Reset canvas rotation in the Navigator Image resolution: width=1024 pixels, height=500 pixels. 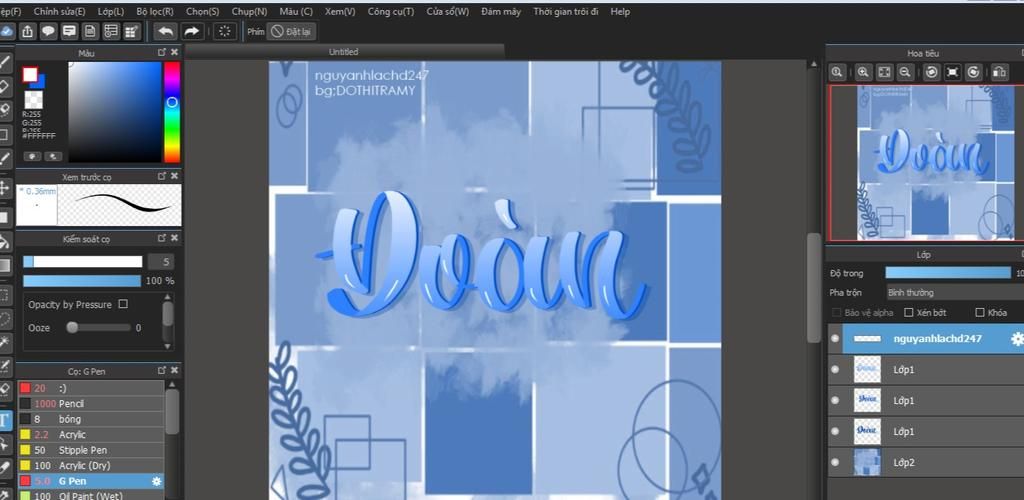point(953,72)
